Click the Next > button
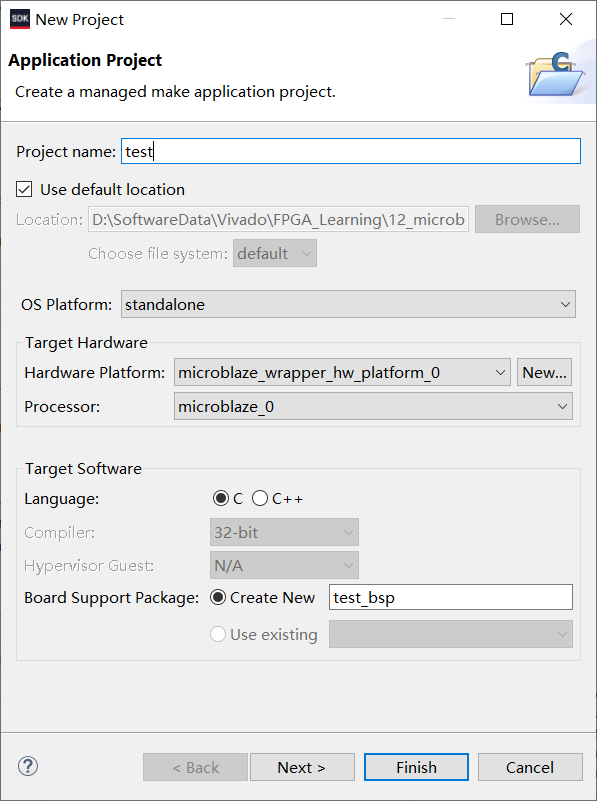The image size is (597, 801). click(302, 767)
